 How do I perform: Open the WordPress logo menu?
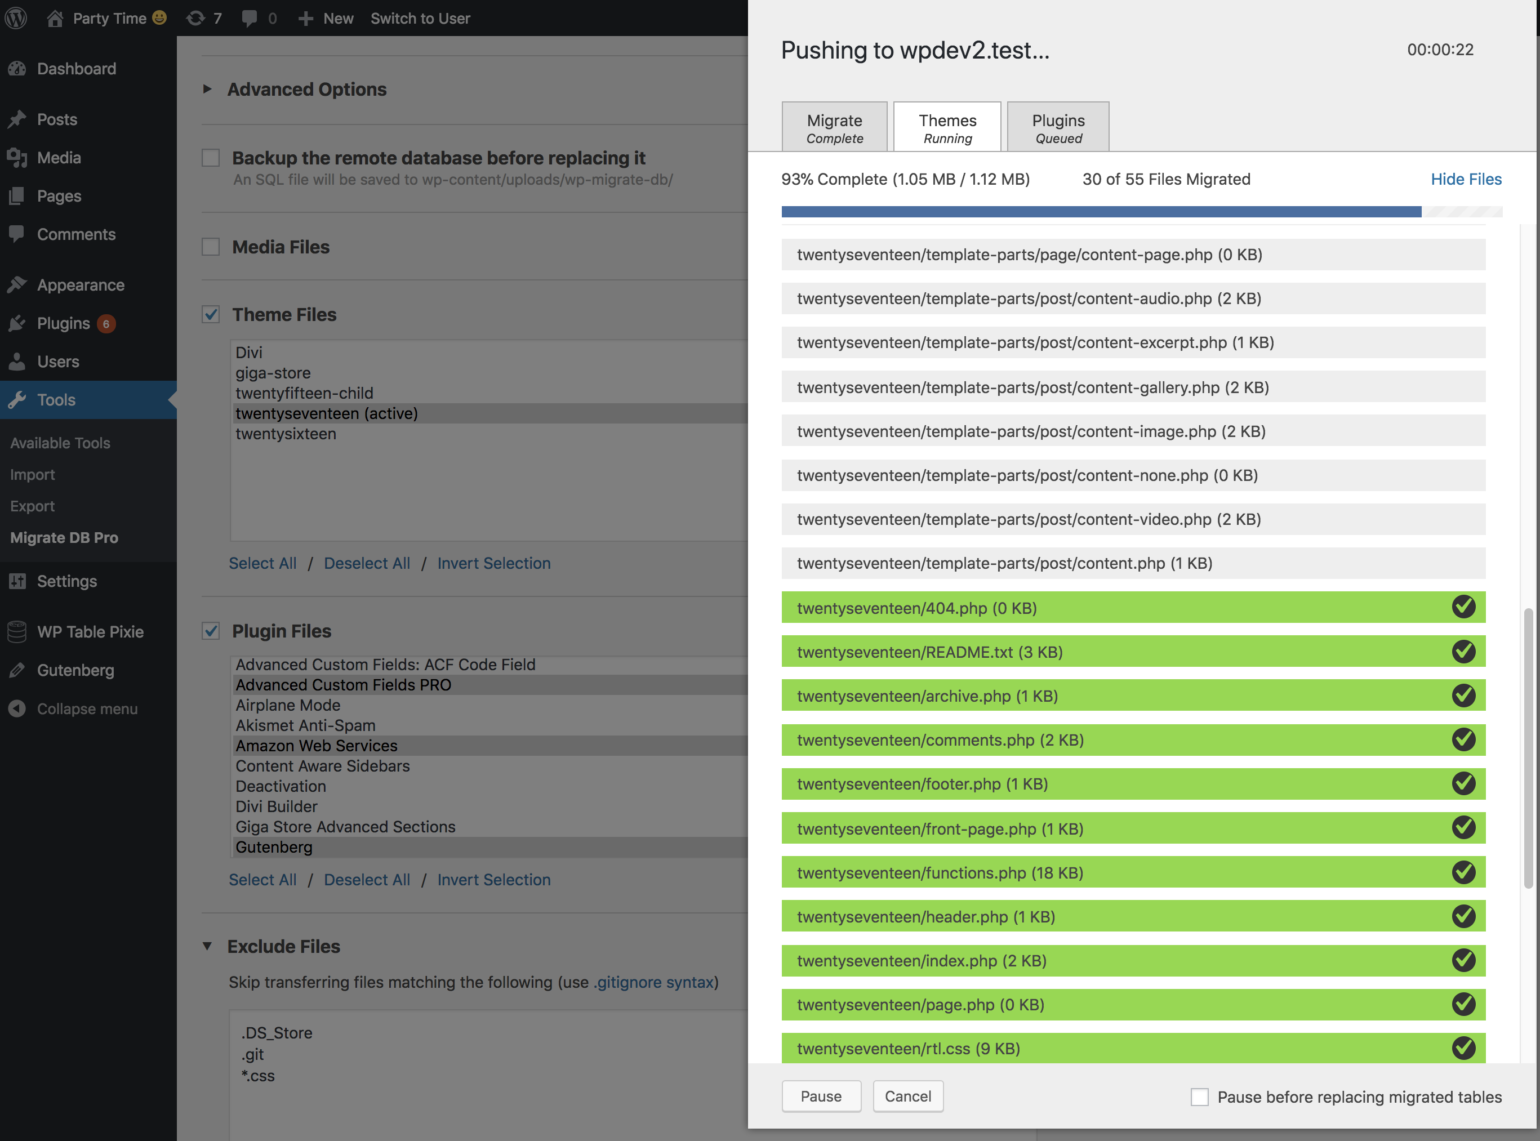(16, 18)
